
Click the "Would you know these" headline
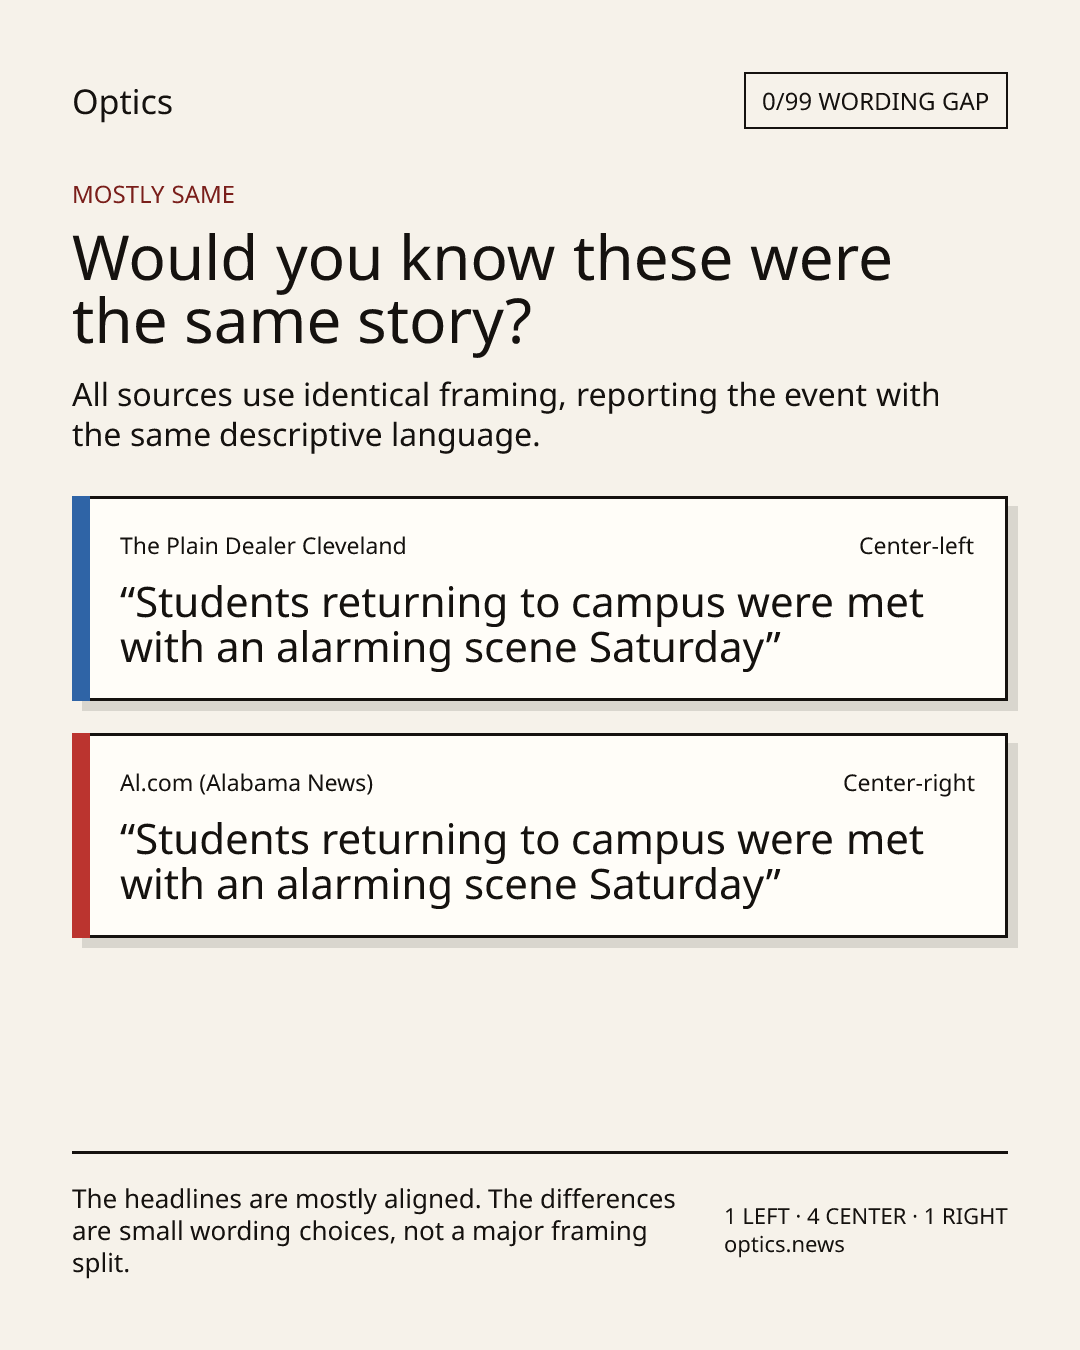[x=482, y=290]
